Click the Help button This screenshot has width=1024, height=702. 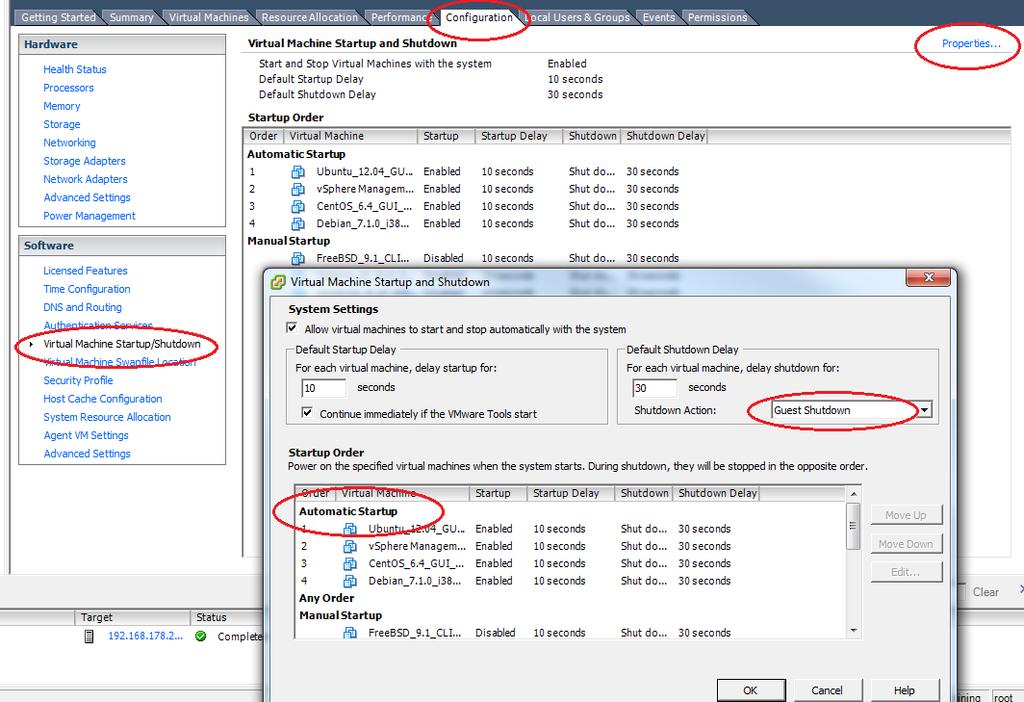click(904, 690)
